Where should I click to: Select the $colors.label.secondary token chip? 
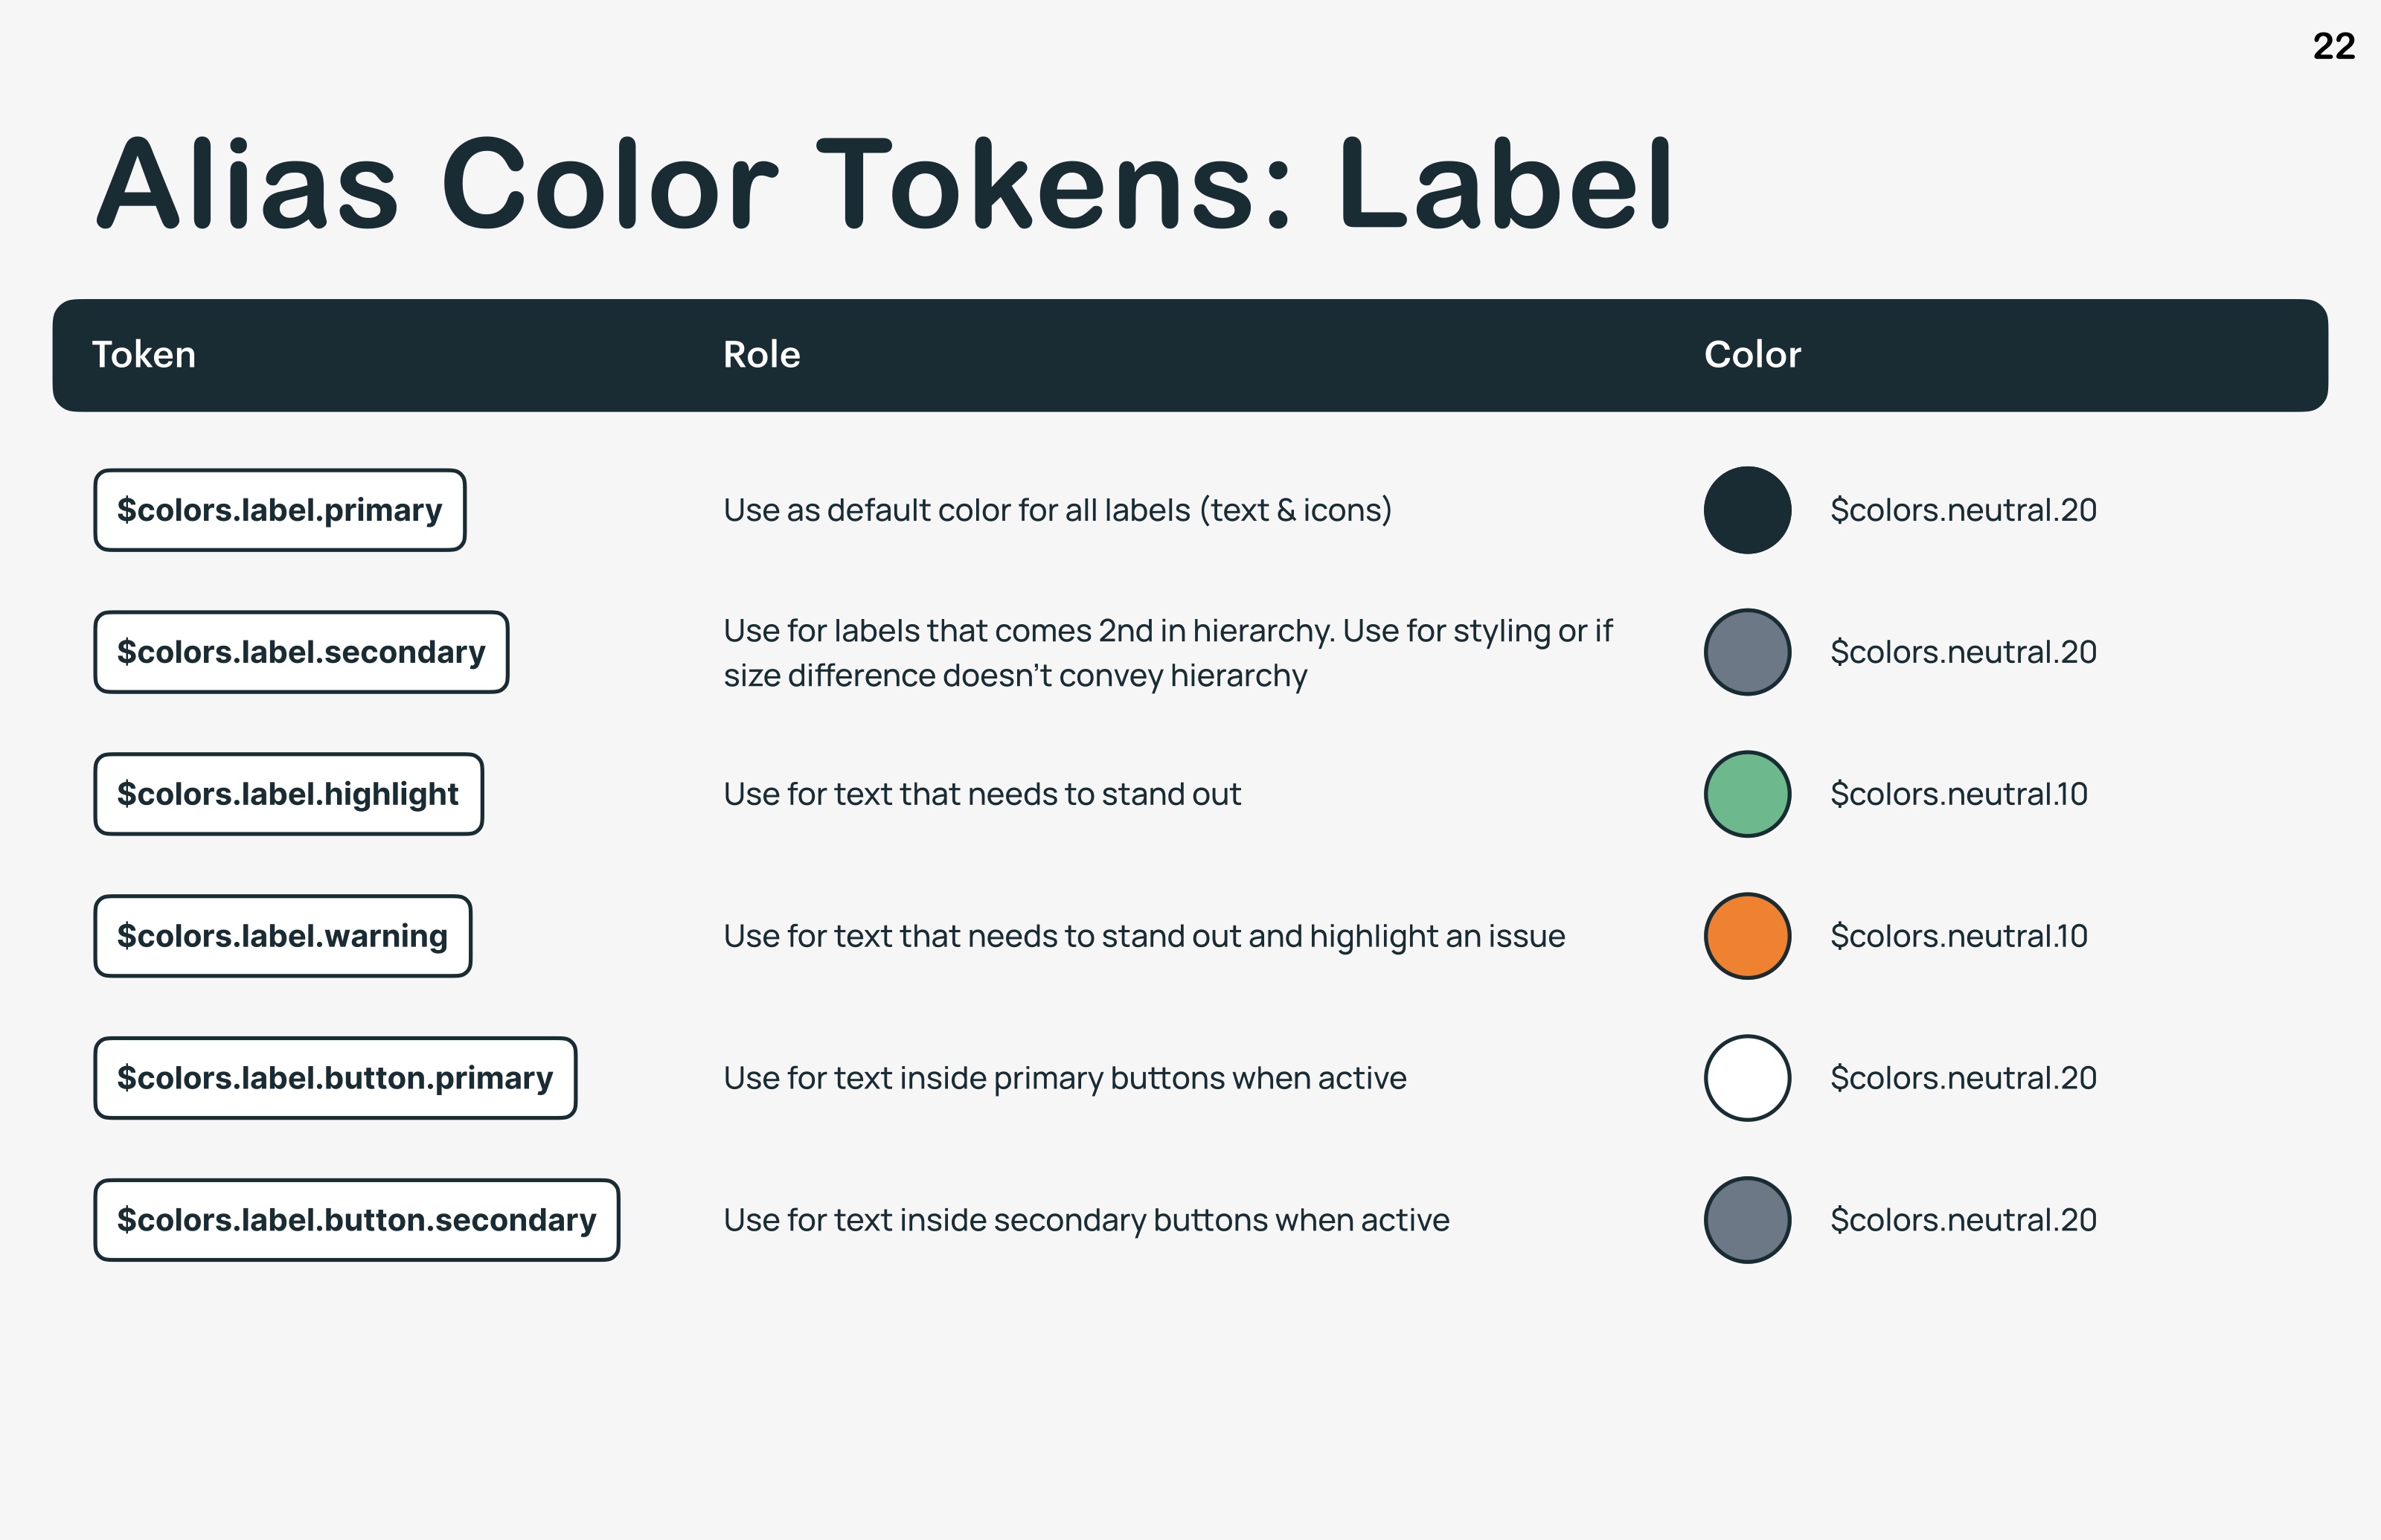tap(301, 652)
